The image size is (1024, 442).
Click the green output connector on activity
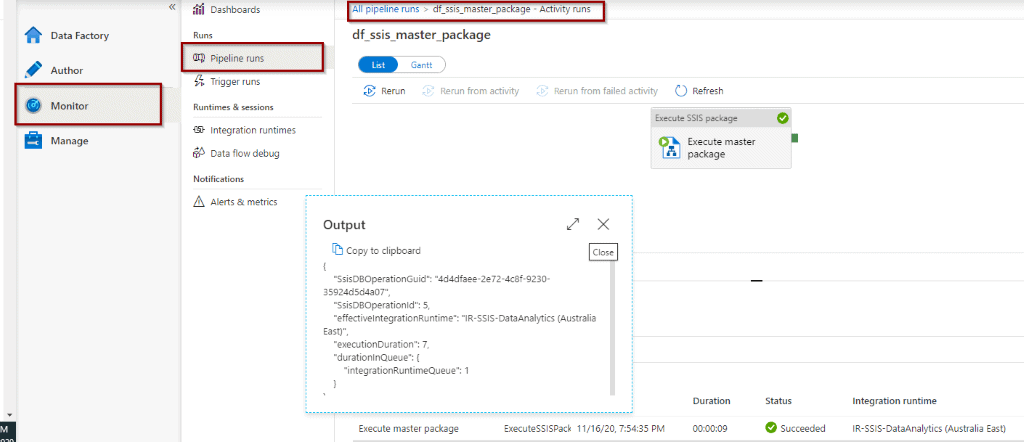click(795, 138)
